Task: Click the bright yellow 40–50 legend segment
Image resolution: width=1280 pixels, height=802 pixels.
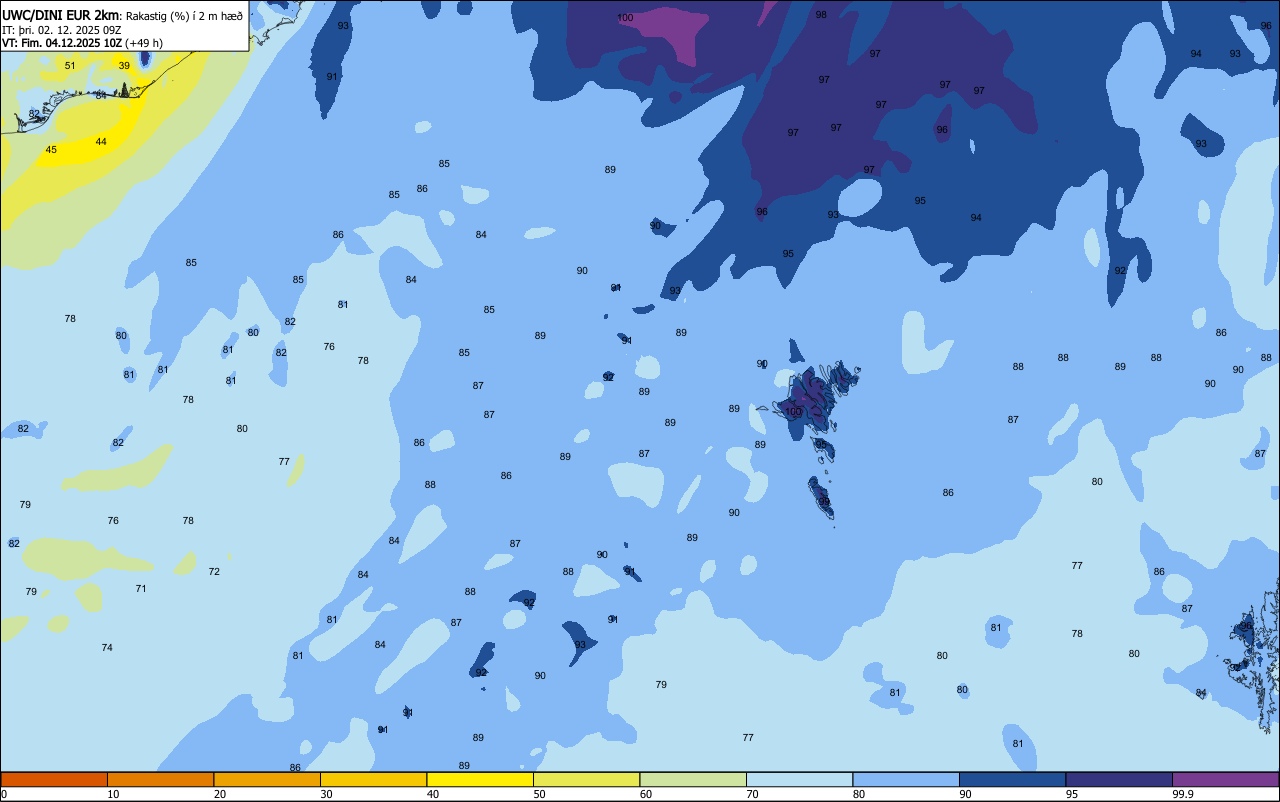Action: (x=480, y=779)
